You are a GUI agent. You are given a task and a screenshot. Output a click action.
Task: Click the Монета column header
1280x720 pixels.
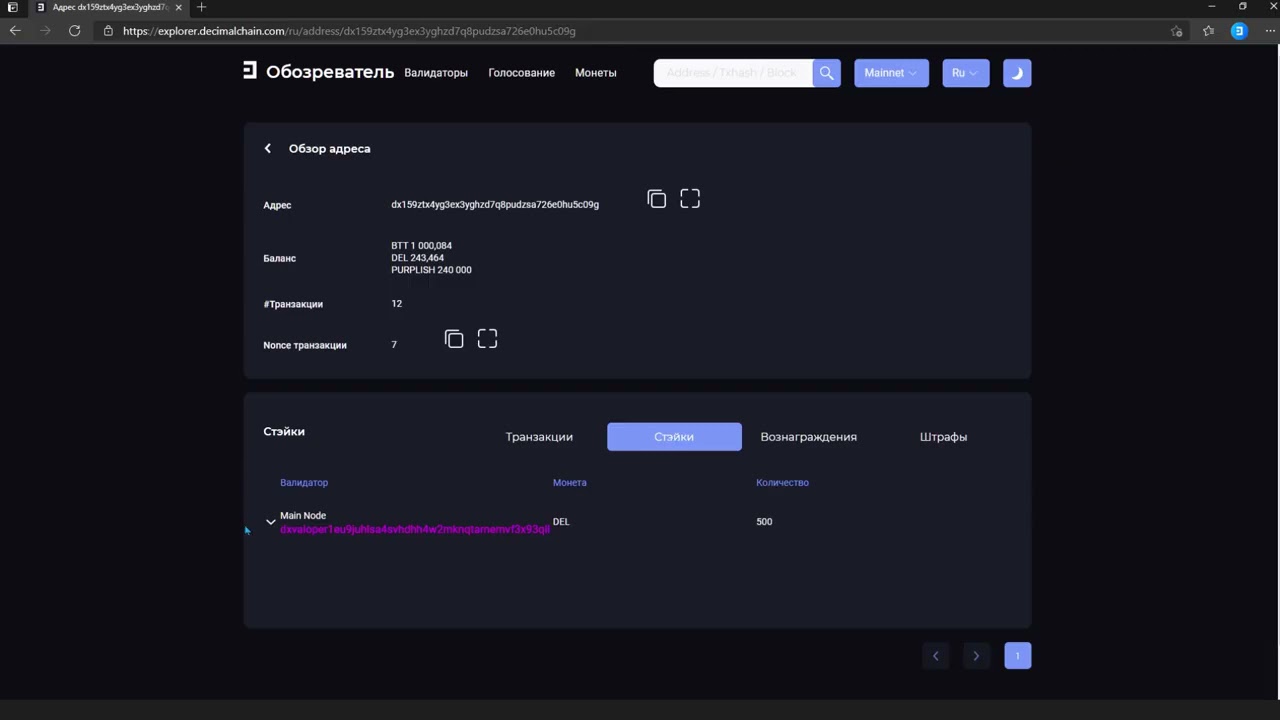pyautogui.click(x=570, y=483)
